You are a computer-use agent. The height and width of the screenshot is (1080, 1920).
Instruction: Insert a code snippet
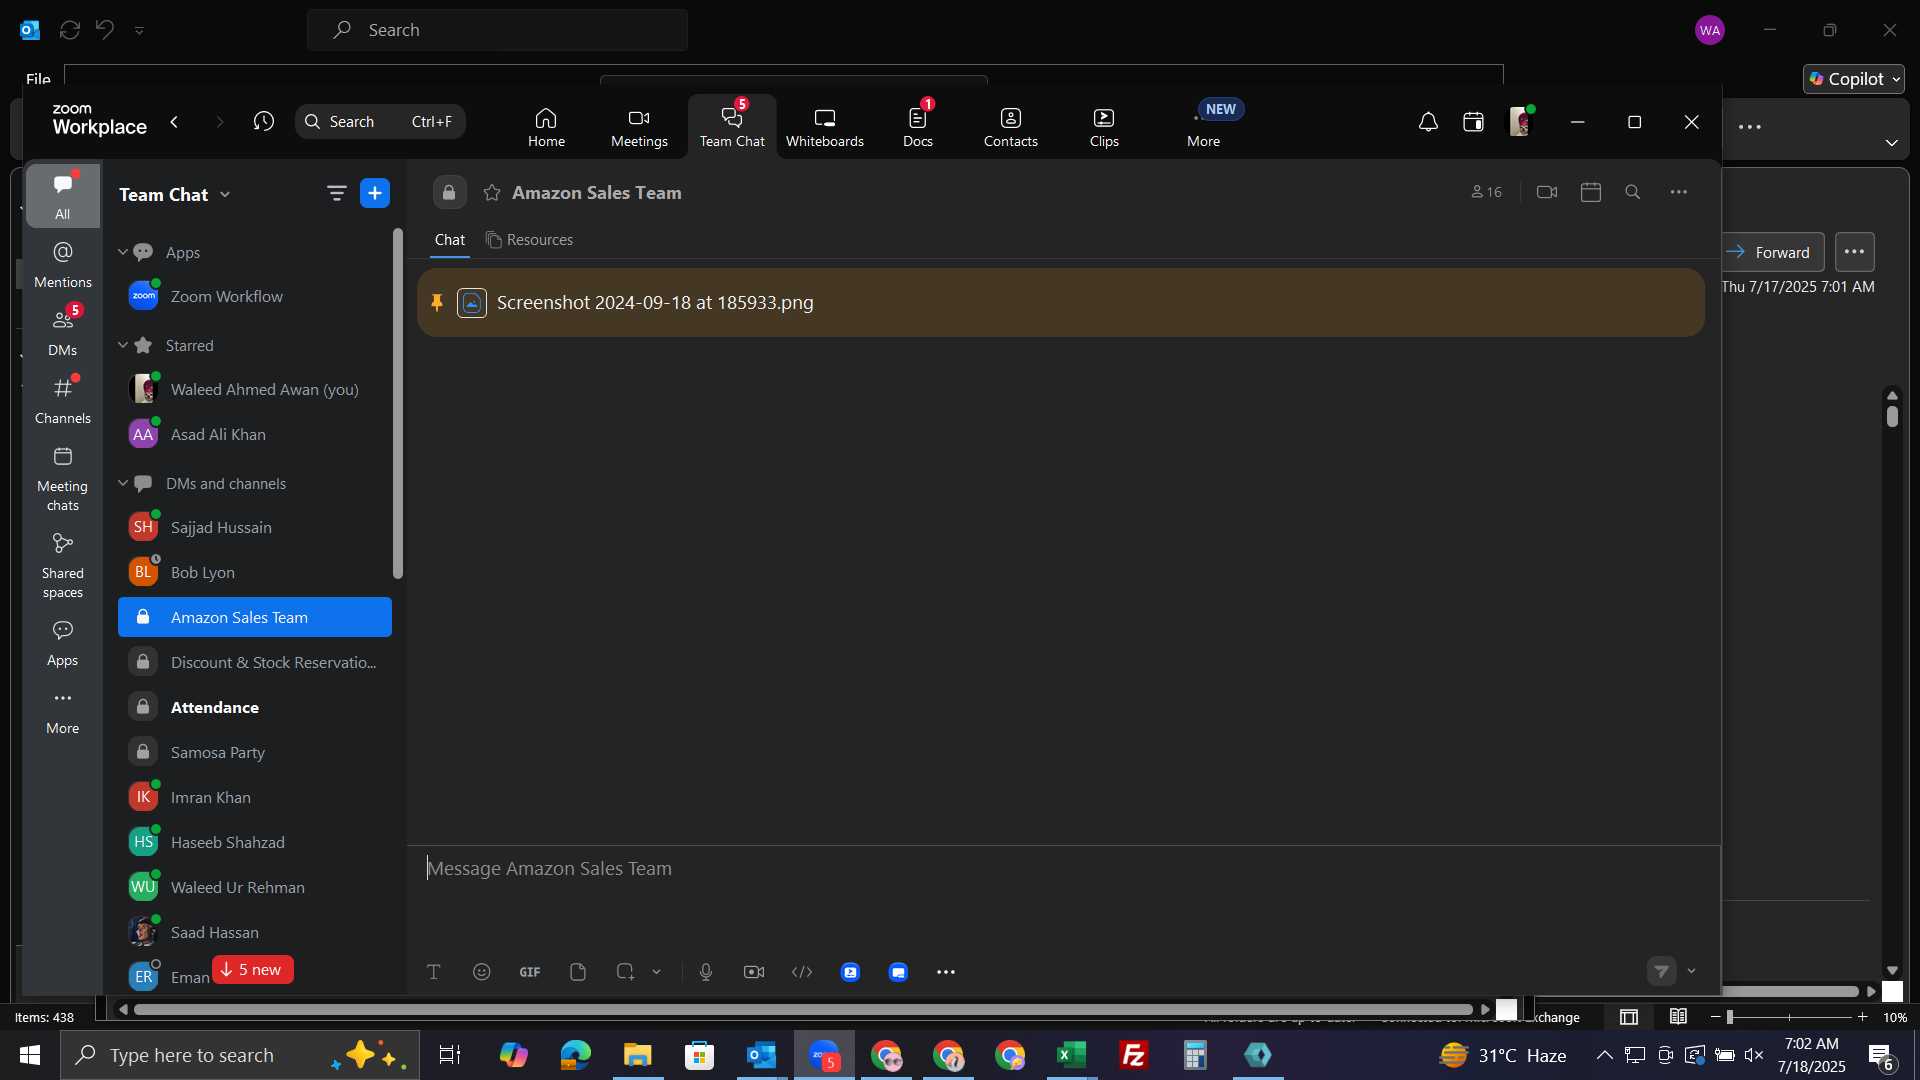(x=802, y=972)
